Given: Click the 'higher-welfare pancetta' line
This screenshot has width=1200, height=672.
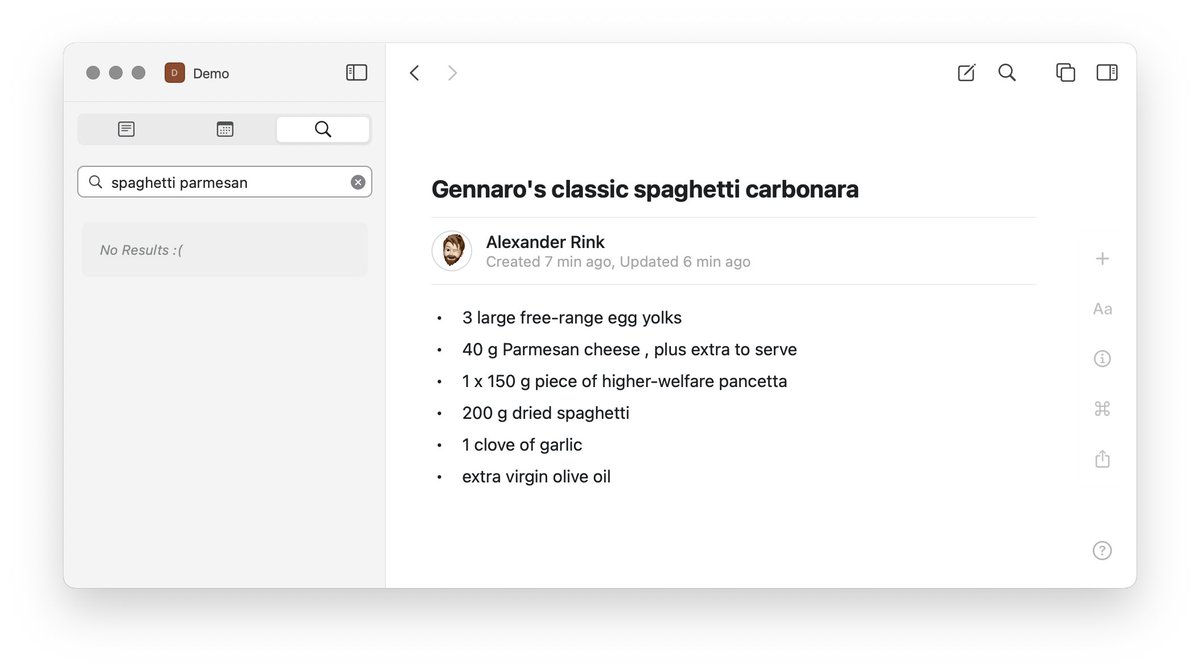Looking at the screenshot, I should (x=625, y=382).
